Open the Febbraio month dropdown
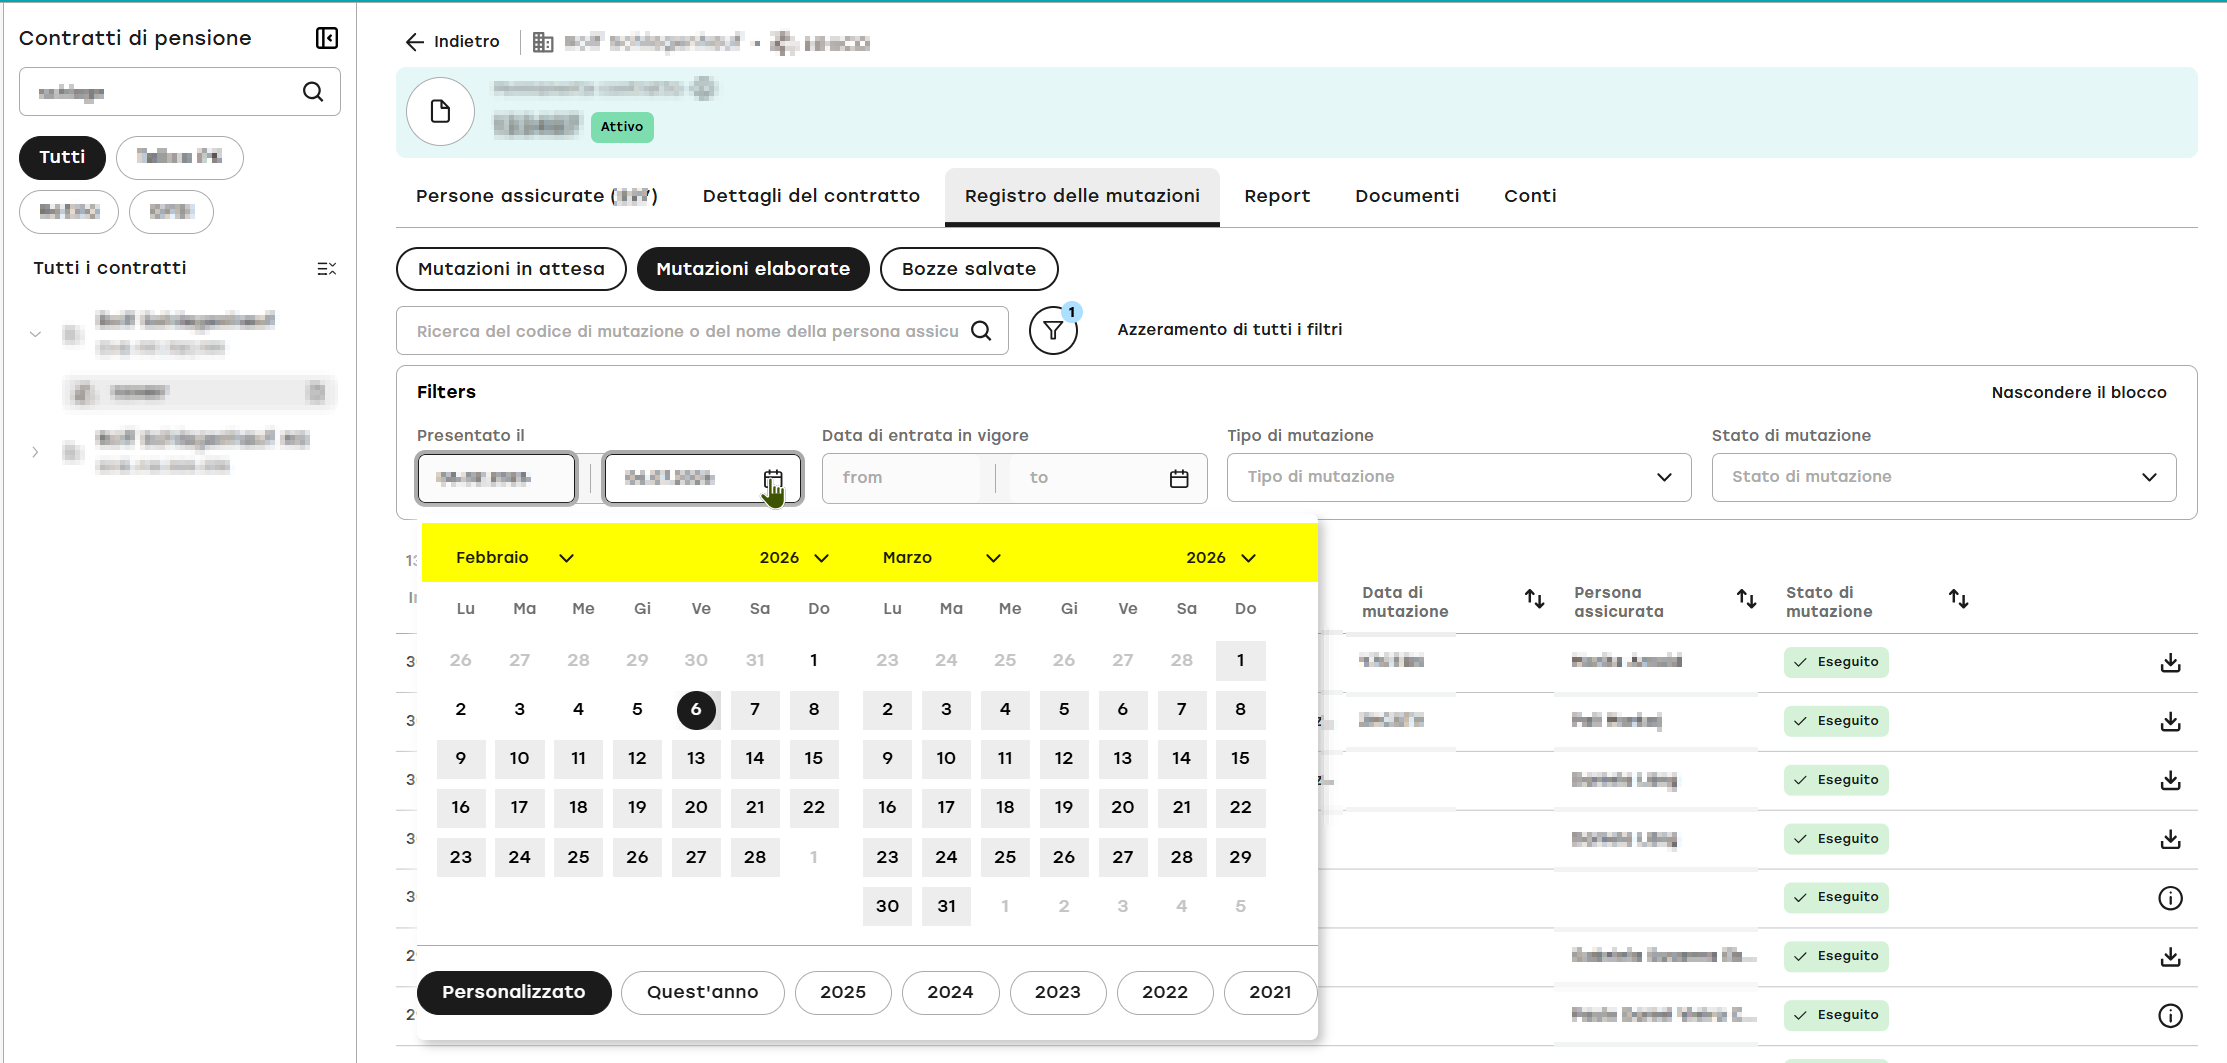Image resolution: width=2227 pixels, height=1063 pixels. pos(515,558)
